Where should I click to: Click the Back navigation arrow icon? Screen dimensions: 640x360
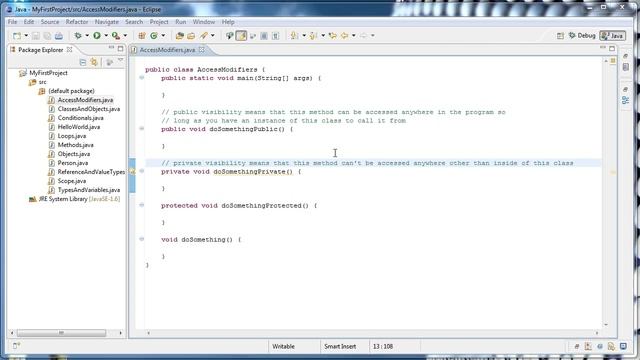[x=344, y=36]
